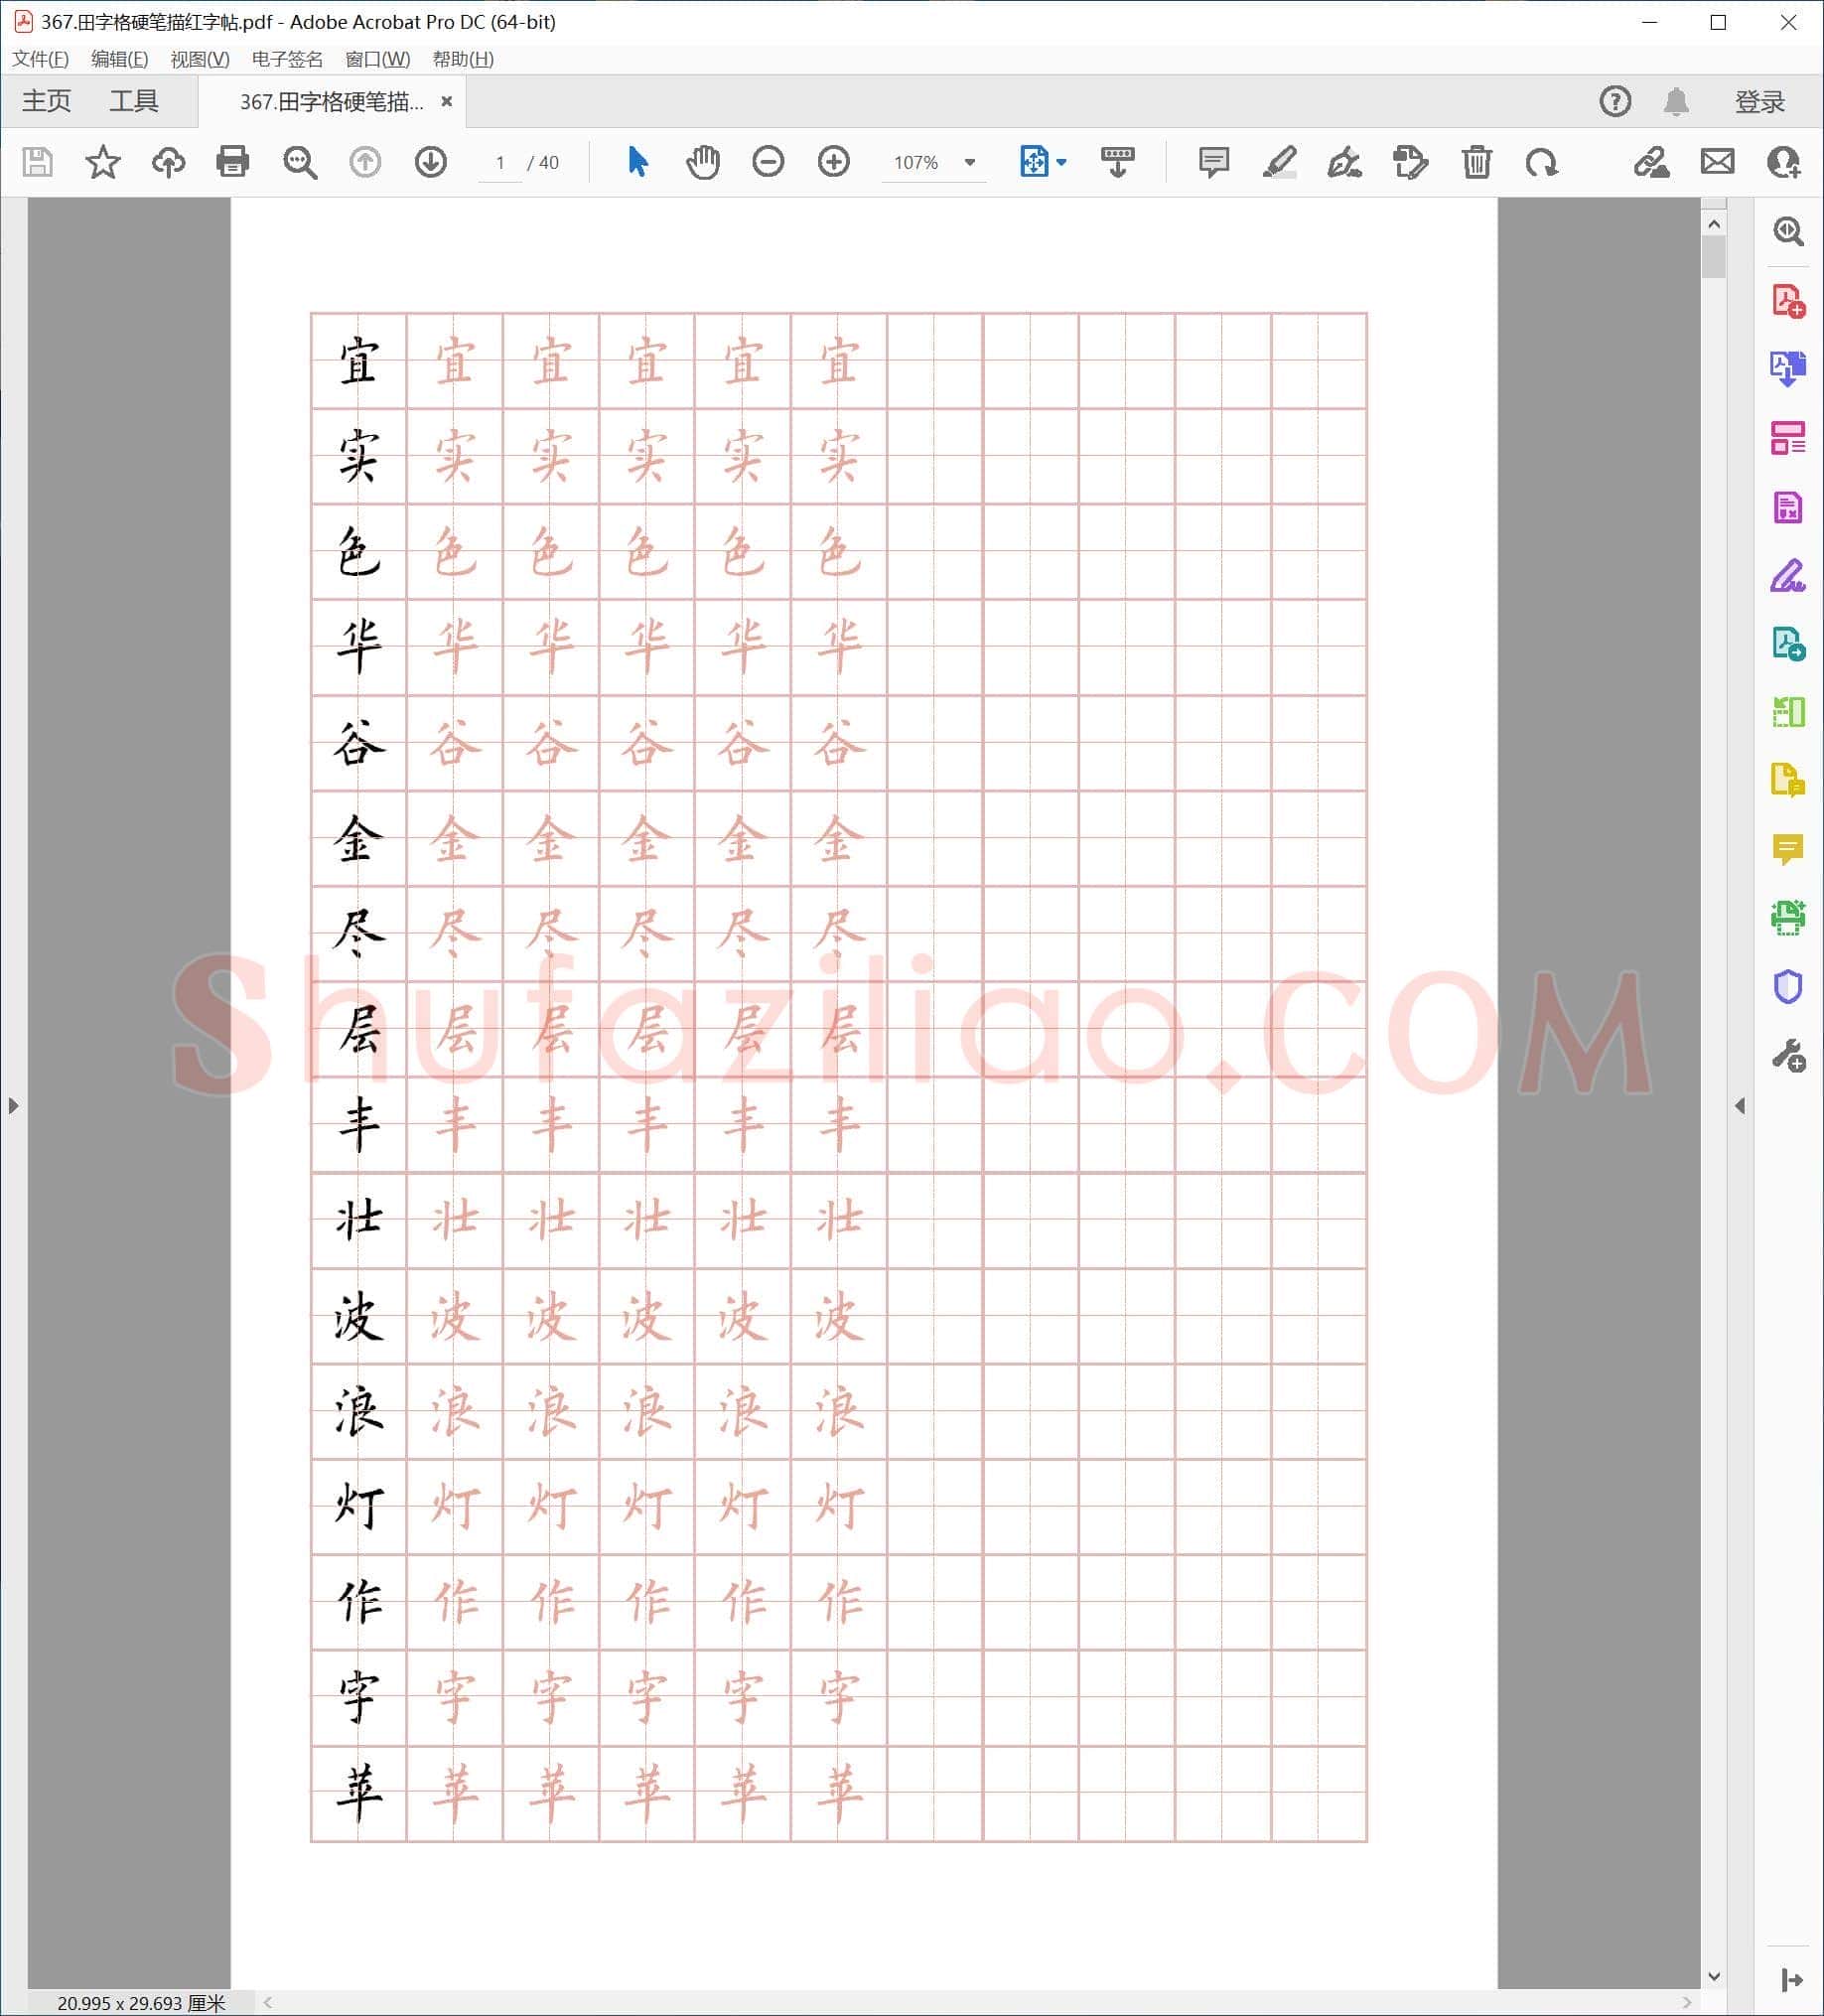Toggle the scrolling mode keyboard icon
Viewport: 1824px width, 2016px height.
click(x=1117, y=162)
